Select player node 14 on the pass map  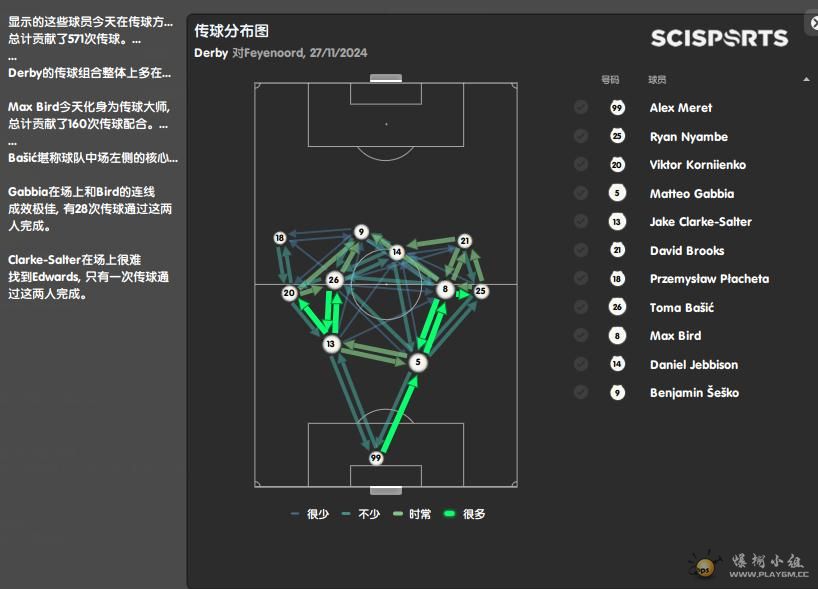pos(397,252)
